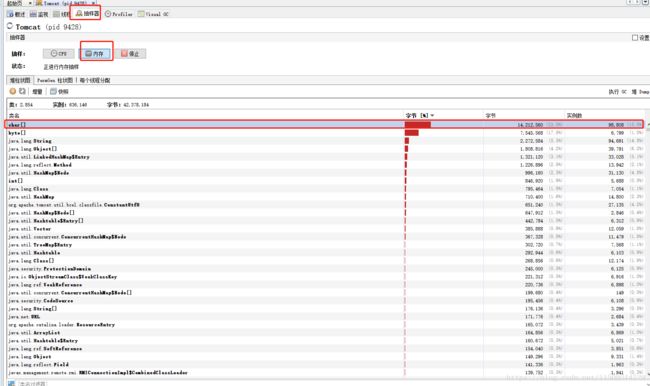Viewport: 650px width, 386px height.
Task: Select the java.util.Hashtable row
Action: [325, 252]
